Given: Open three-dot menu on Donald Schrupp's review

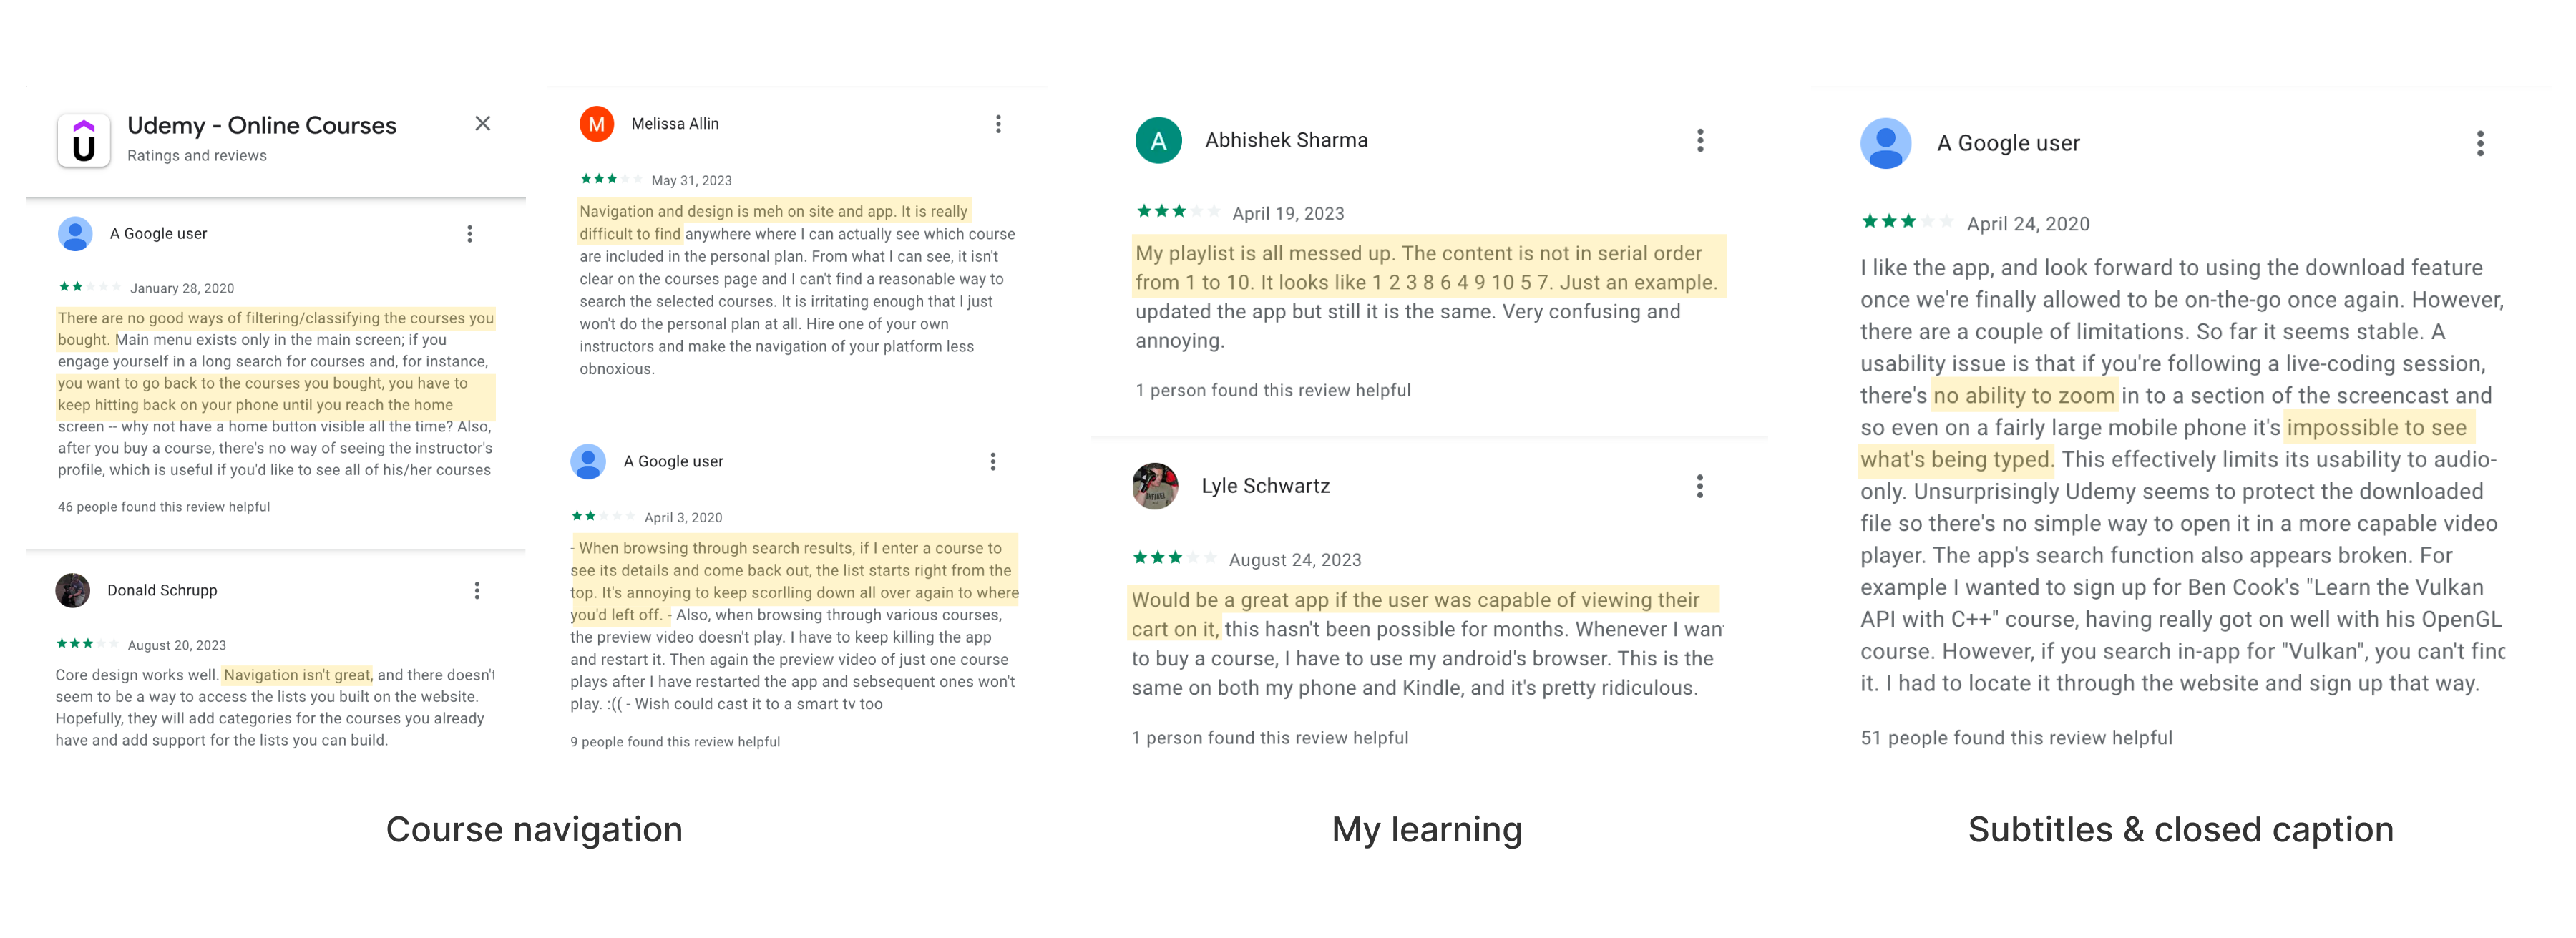Looking at the screenshot, I should (x=477, y=591).
